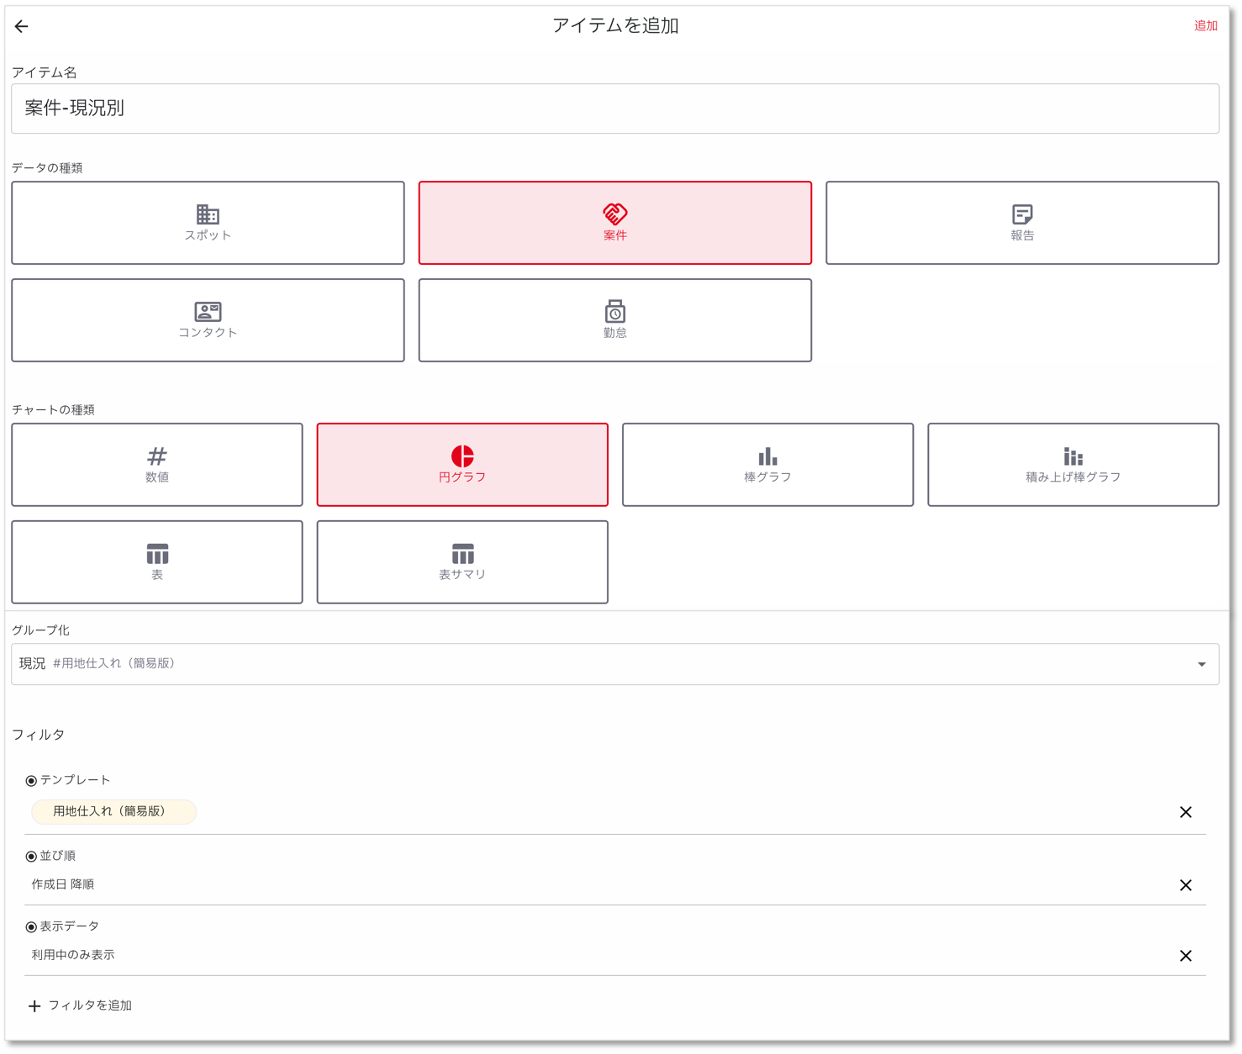Select the 表 chart type
This screenshot has width=1242, height=1054.
coord(157,562)
